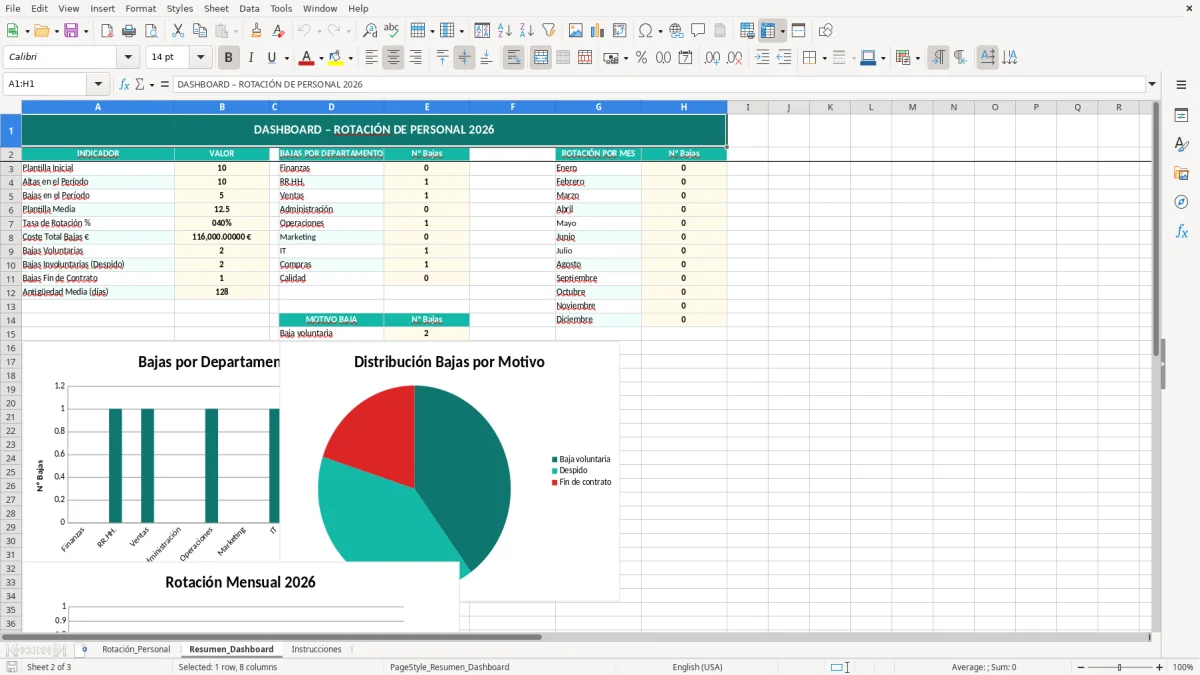The height and width of the screenshot is (675, 1200).
Task: Open the font size dropdown
Action: click(200, 58)
